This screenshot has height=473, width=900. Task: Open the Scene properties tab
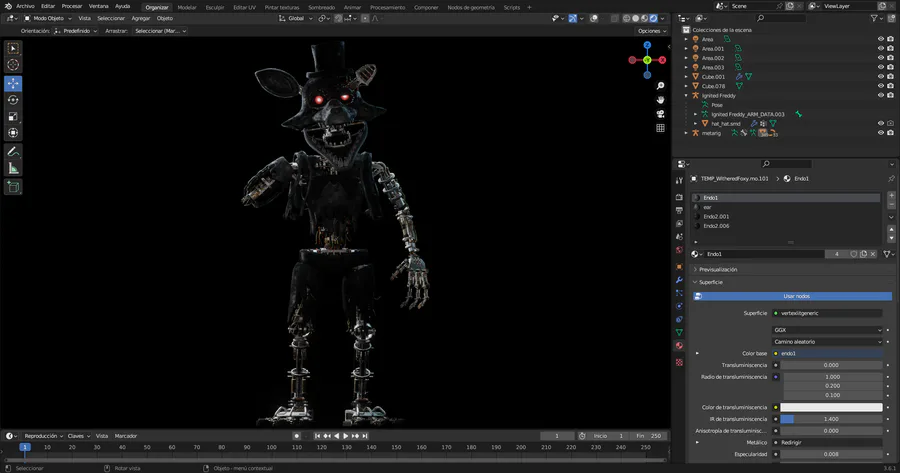pos(679,236)
